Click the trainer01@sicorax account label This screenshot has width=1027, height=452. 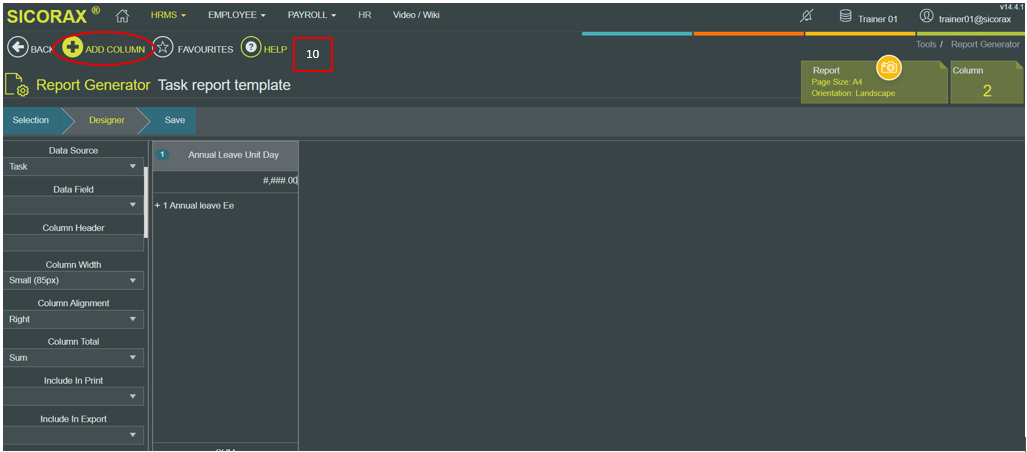(975, 19)
